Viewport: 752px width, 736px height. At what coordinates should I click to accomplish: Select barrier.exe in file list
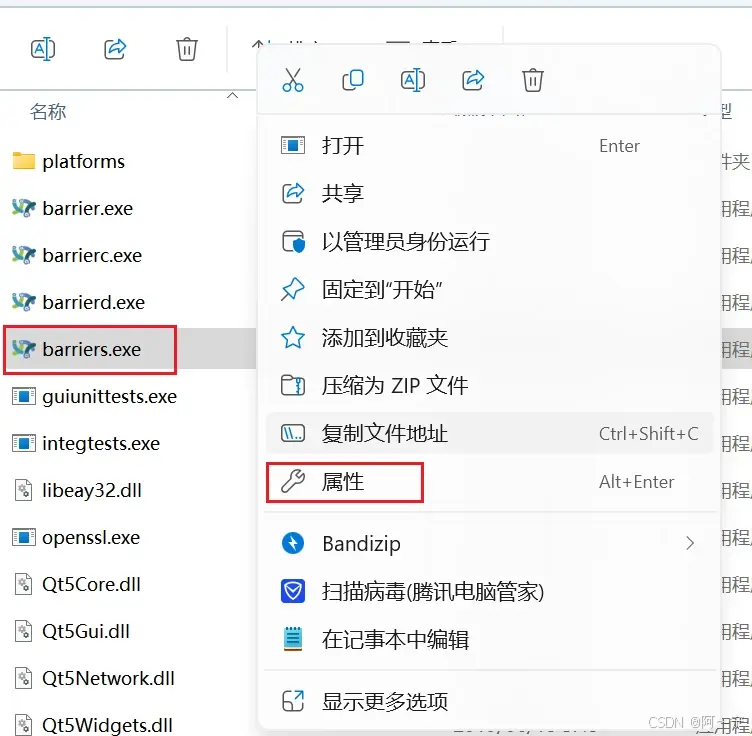87,209
